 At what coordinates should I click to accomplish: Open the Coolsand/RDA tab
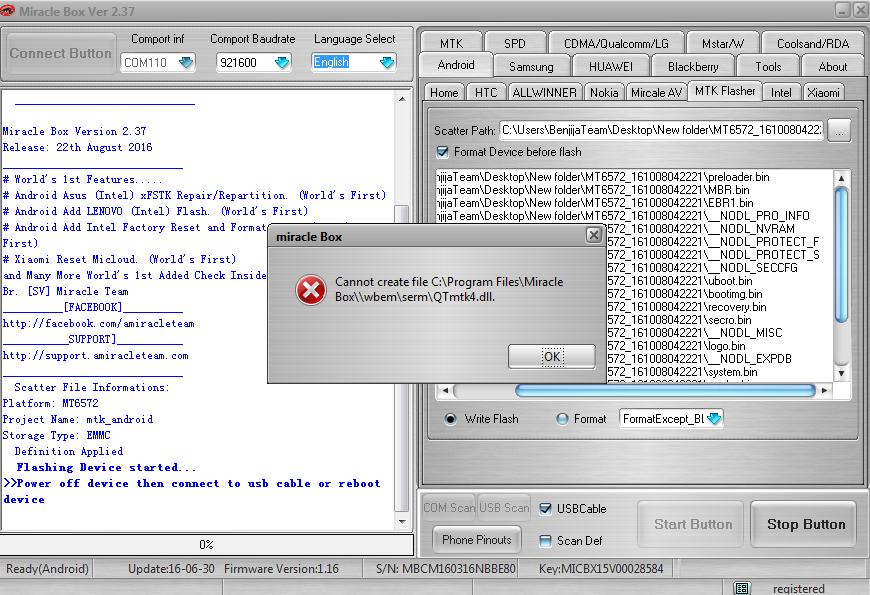coord(812,43)
